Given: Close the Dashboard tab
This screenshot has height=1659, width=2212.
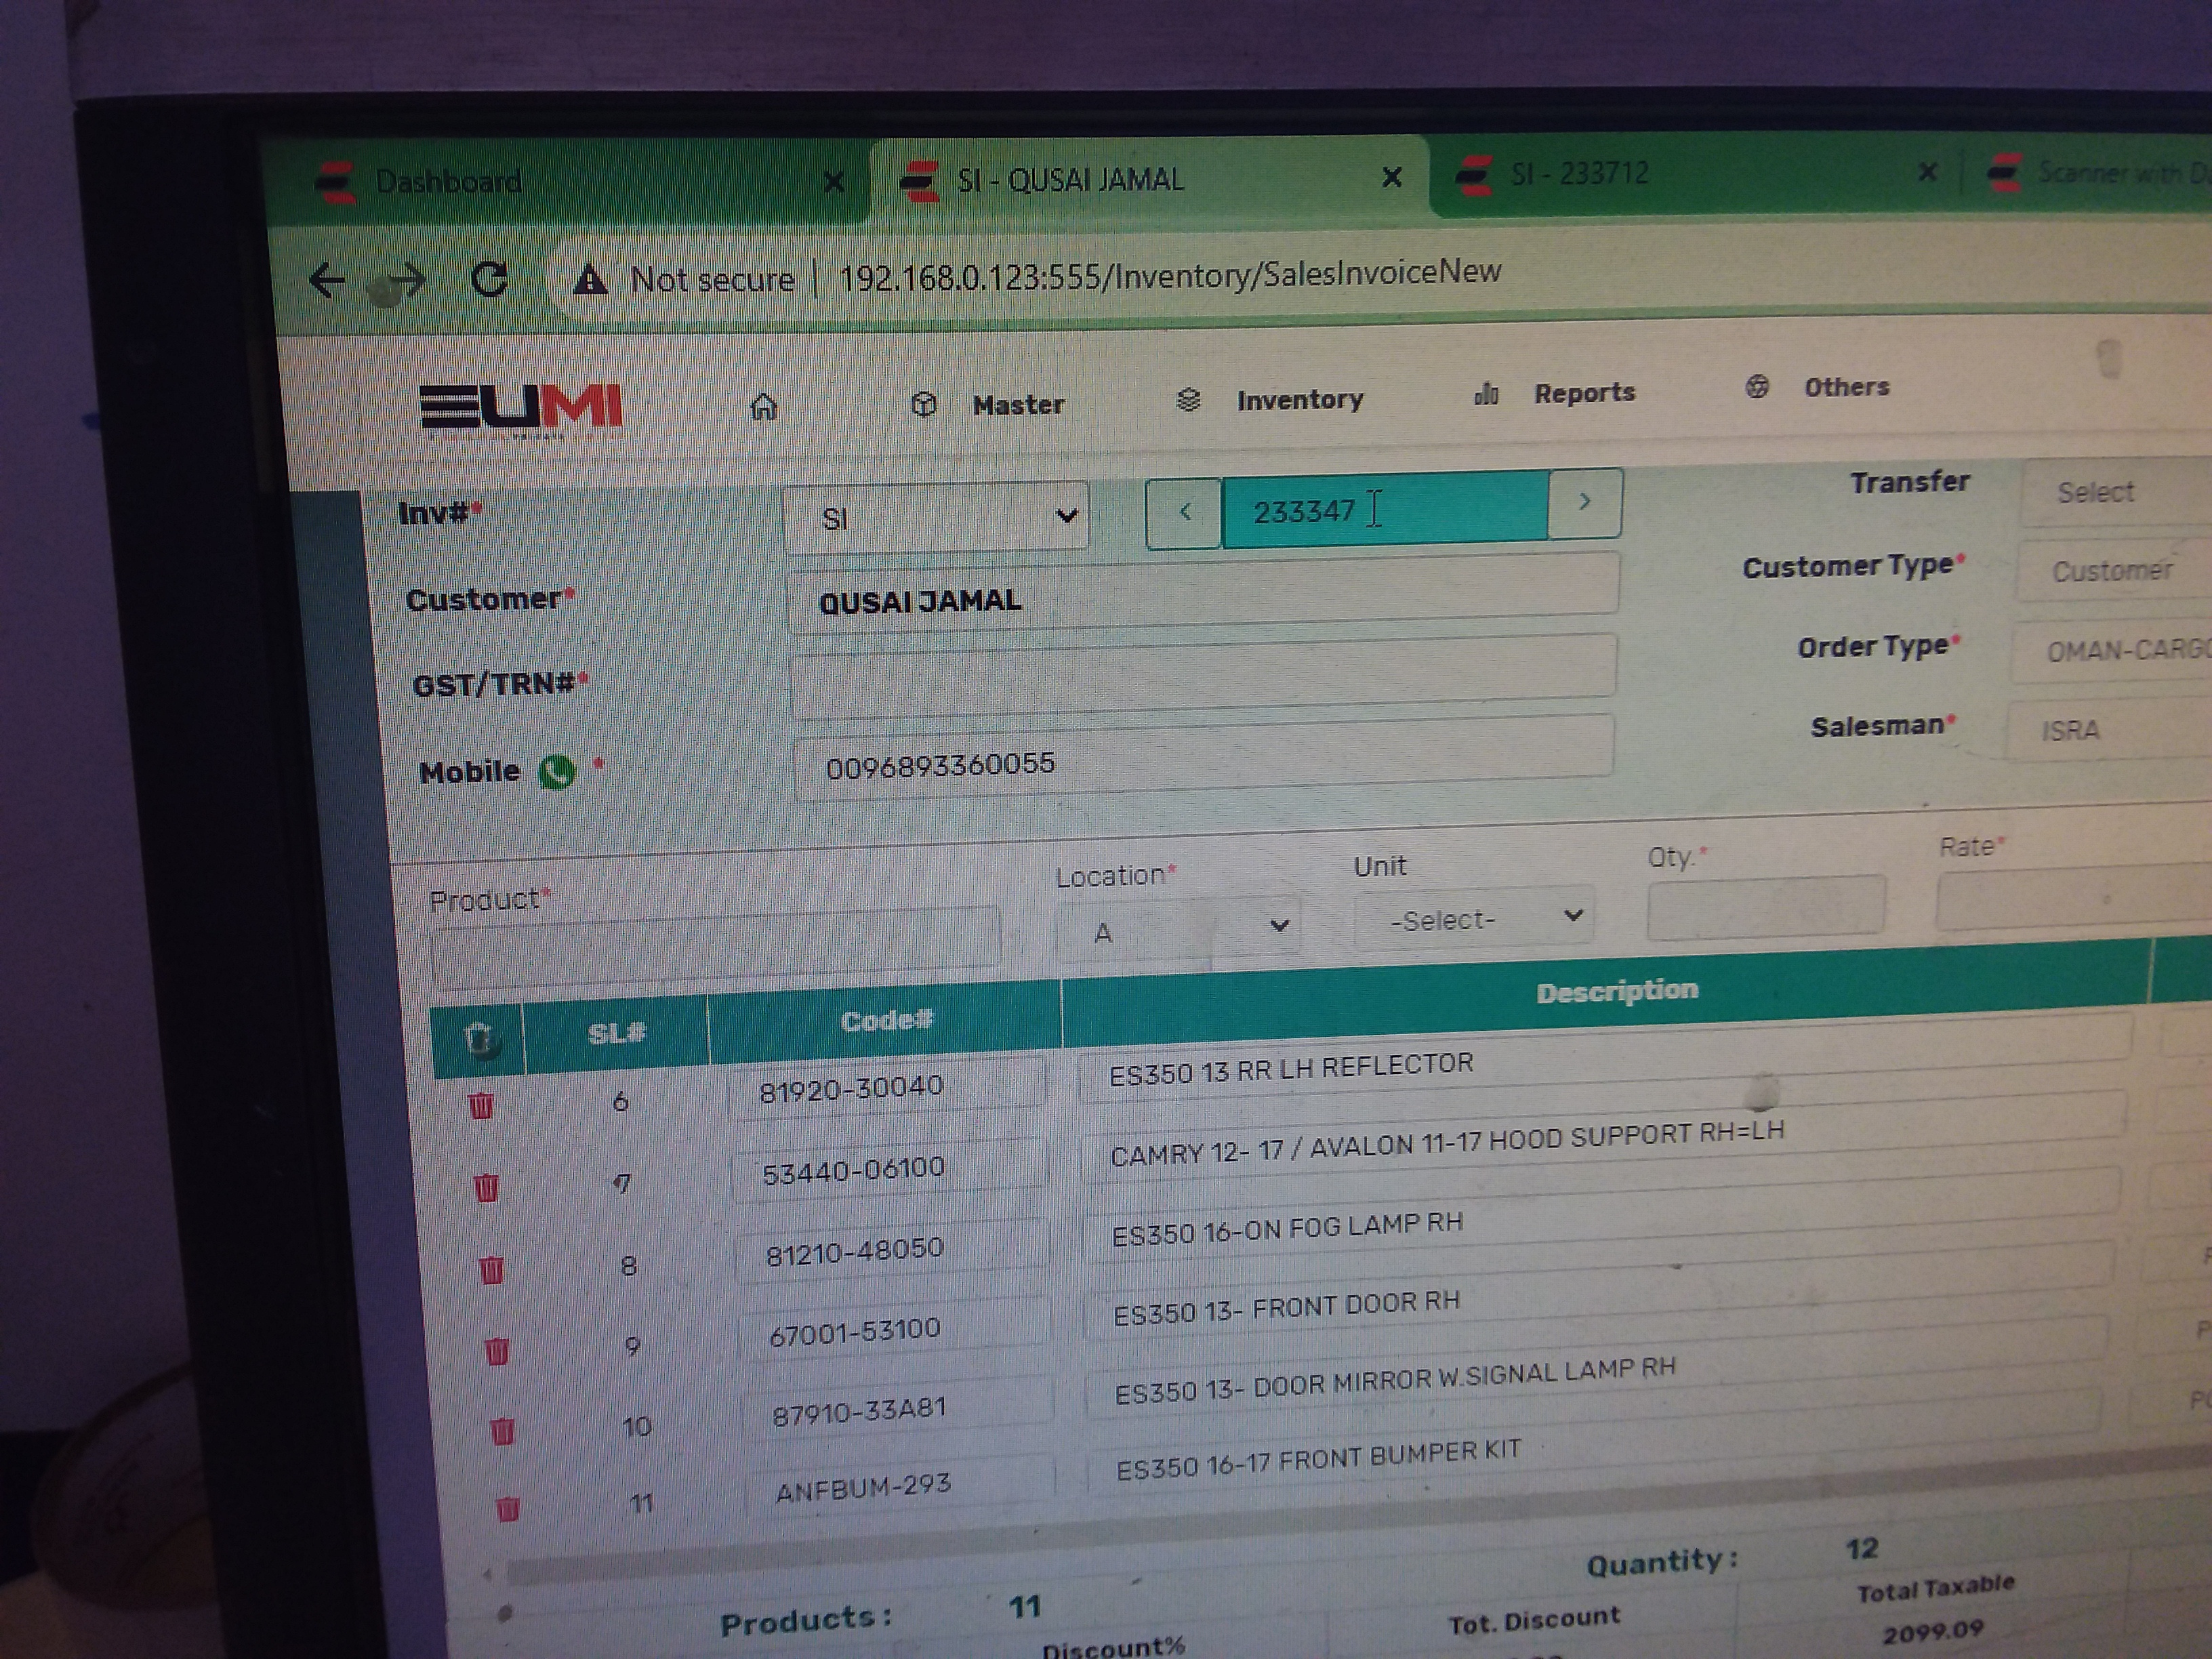Looking at the screenshot, I should tap(834, 182).
